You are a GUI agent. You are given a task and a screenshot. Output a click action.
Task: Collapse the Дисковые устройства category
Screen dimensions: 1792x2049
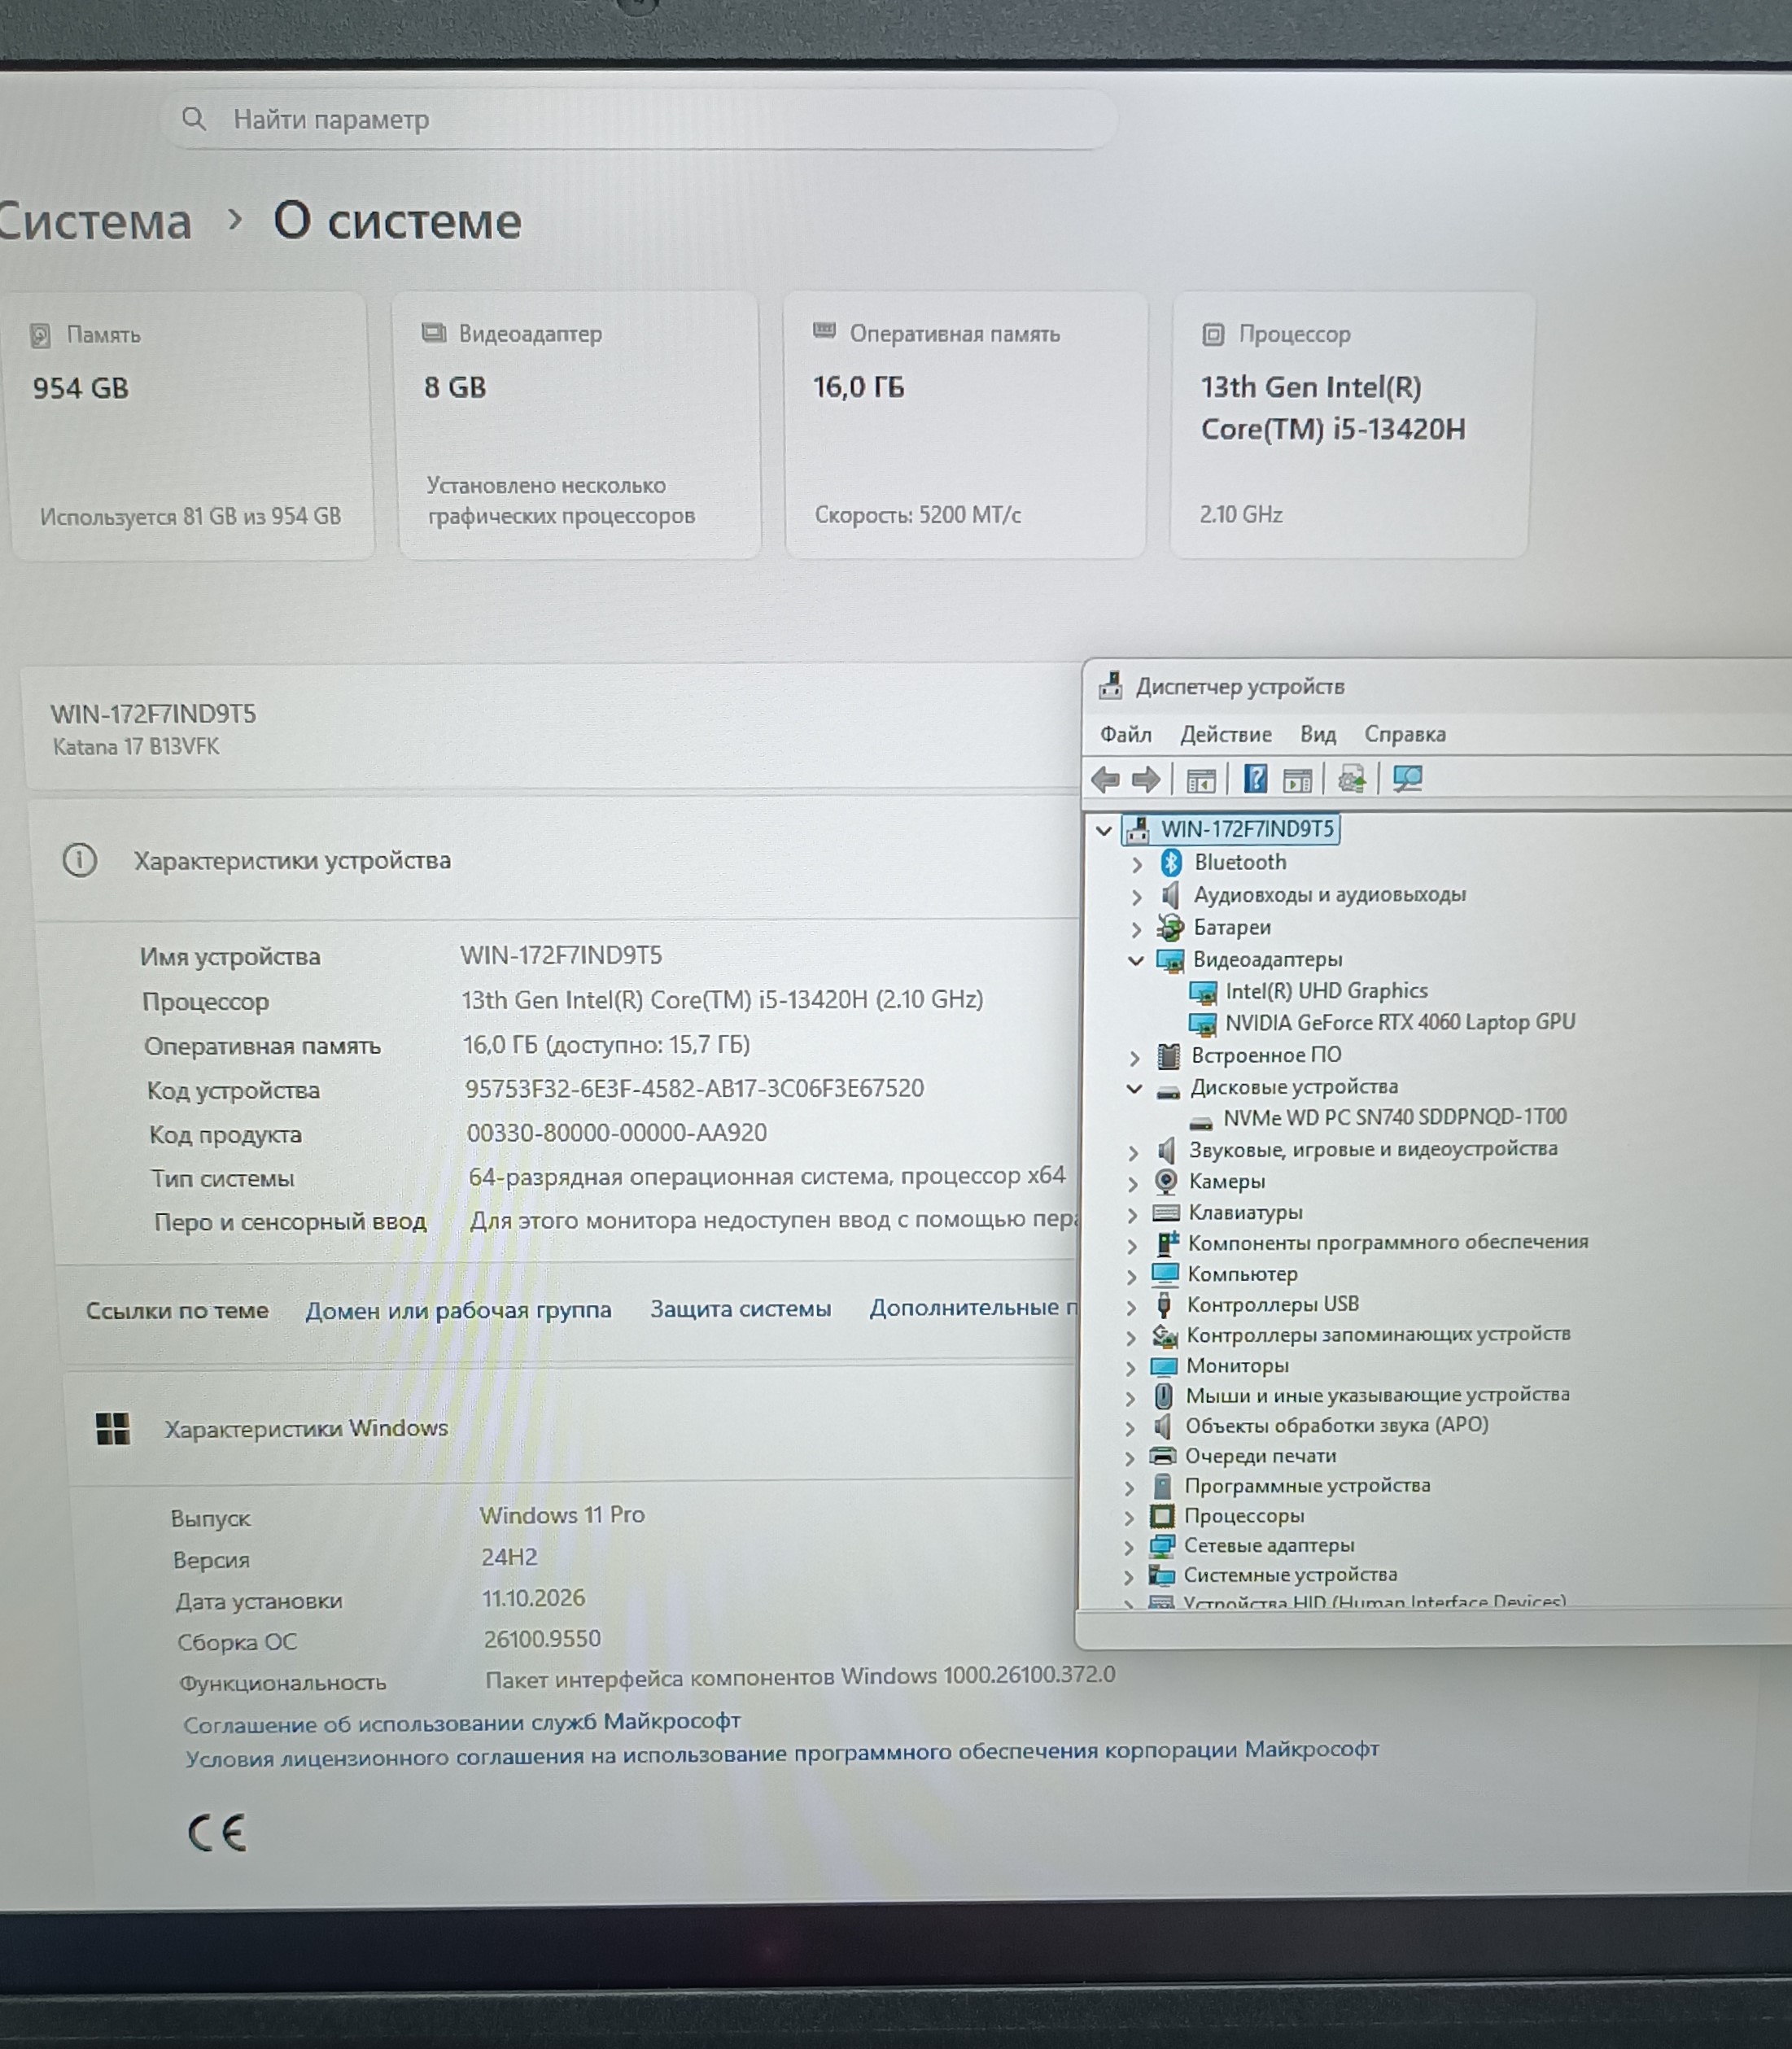1134,1088
